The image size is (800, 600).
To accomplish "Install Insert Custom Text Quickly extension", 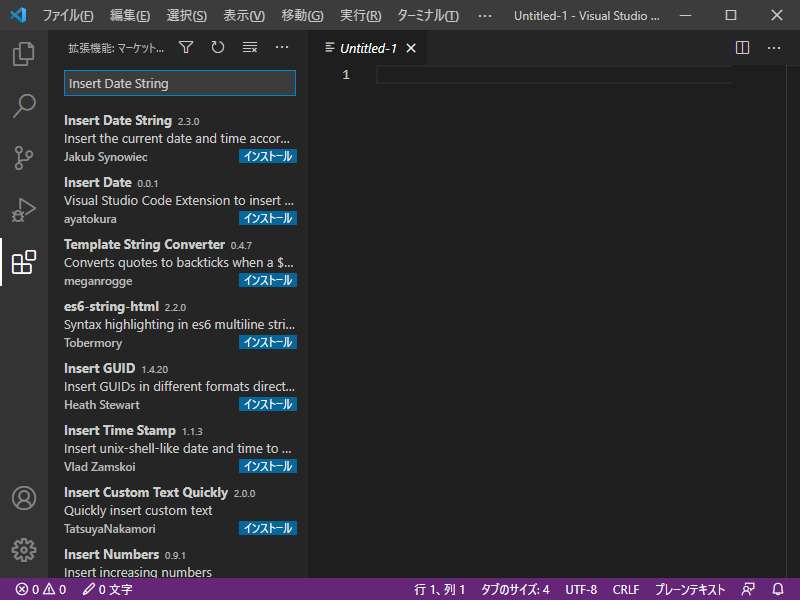I will pyautogui.click(x=268, y=529).
